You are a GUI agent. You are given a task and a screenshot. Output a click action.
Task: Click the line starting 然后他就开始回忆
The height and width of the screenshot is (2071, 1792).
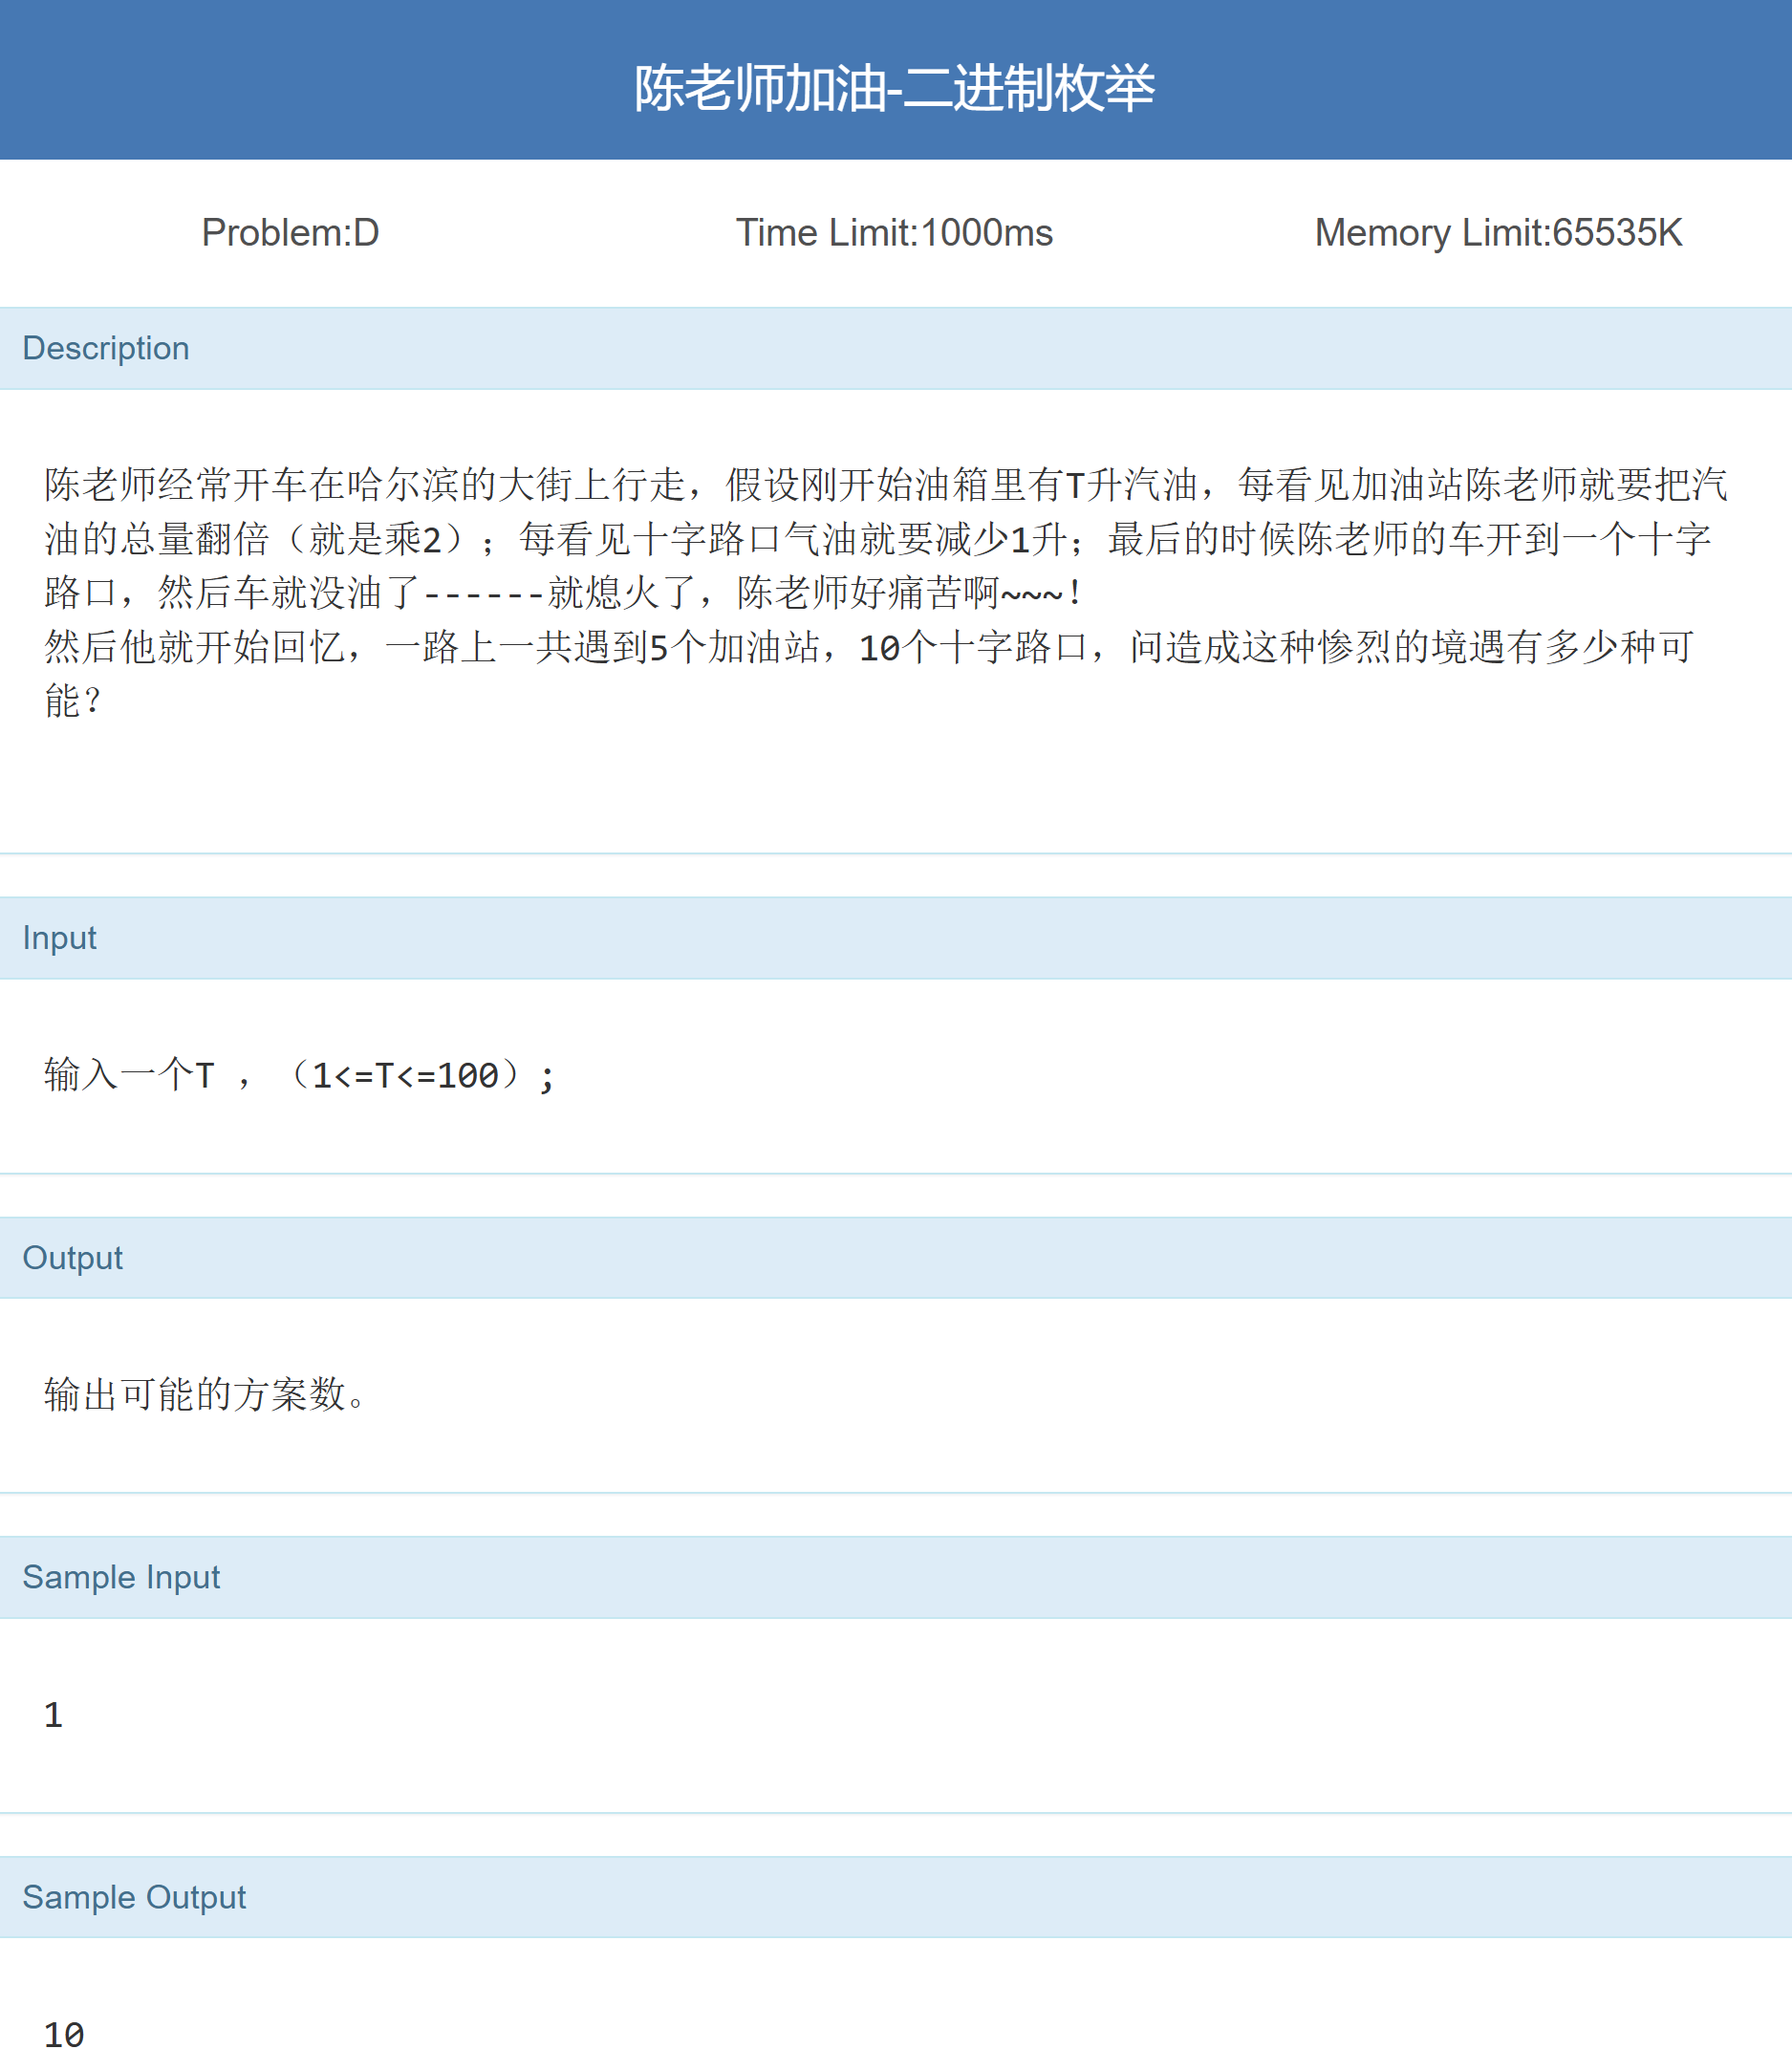coord(868,647)
